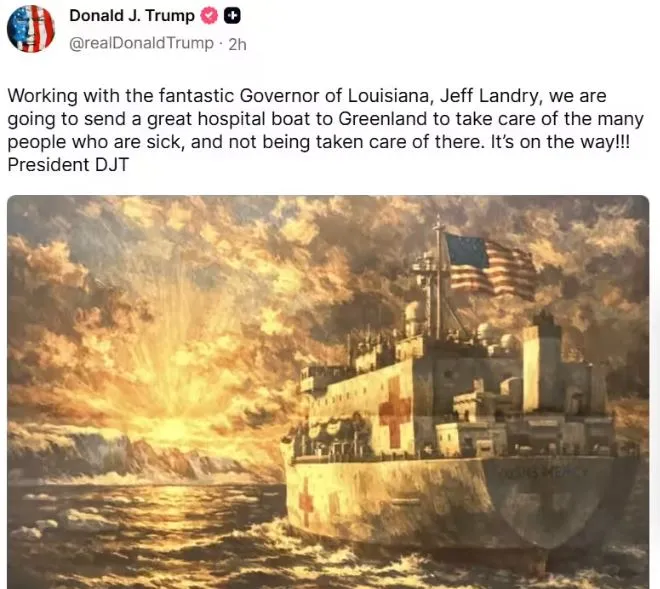Click "It's on the way!!!" sentence
This screenshot has height=589, width=660.
pos(560,142)
